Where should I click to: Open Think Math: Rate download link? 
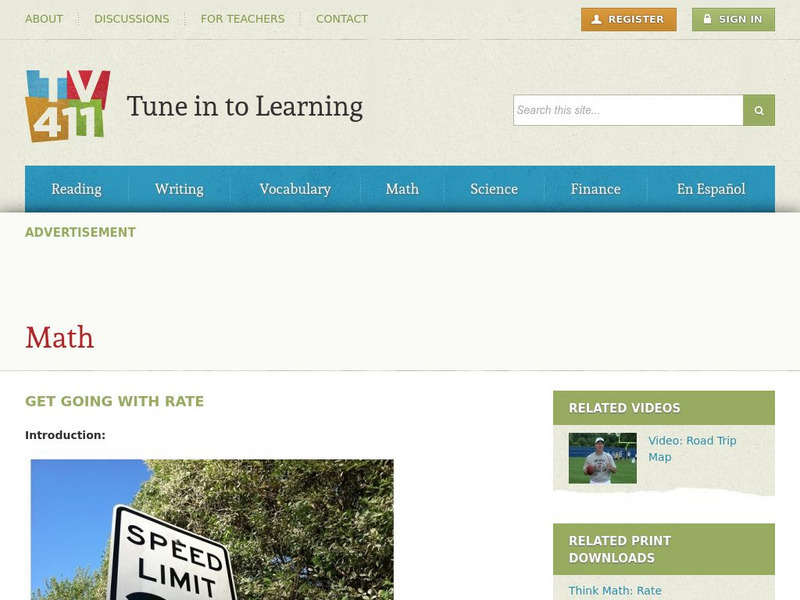(615, 590)
